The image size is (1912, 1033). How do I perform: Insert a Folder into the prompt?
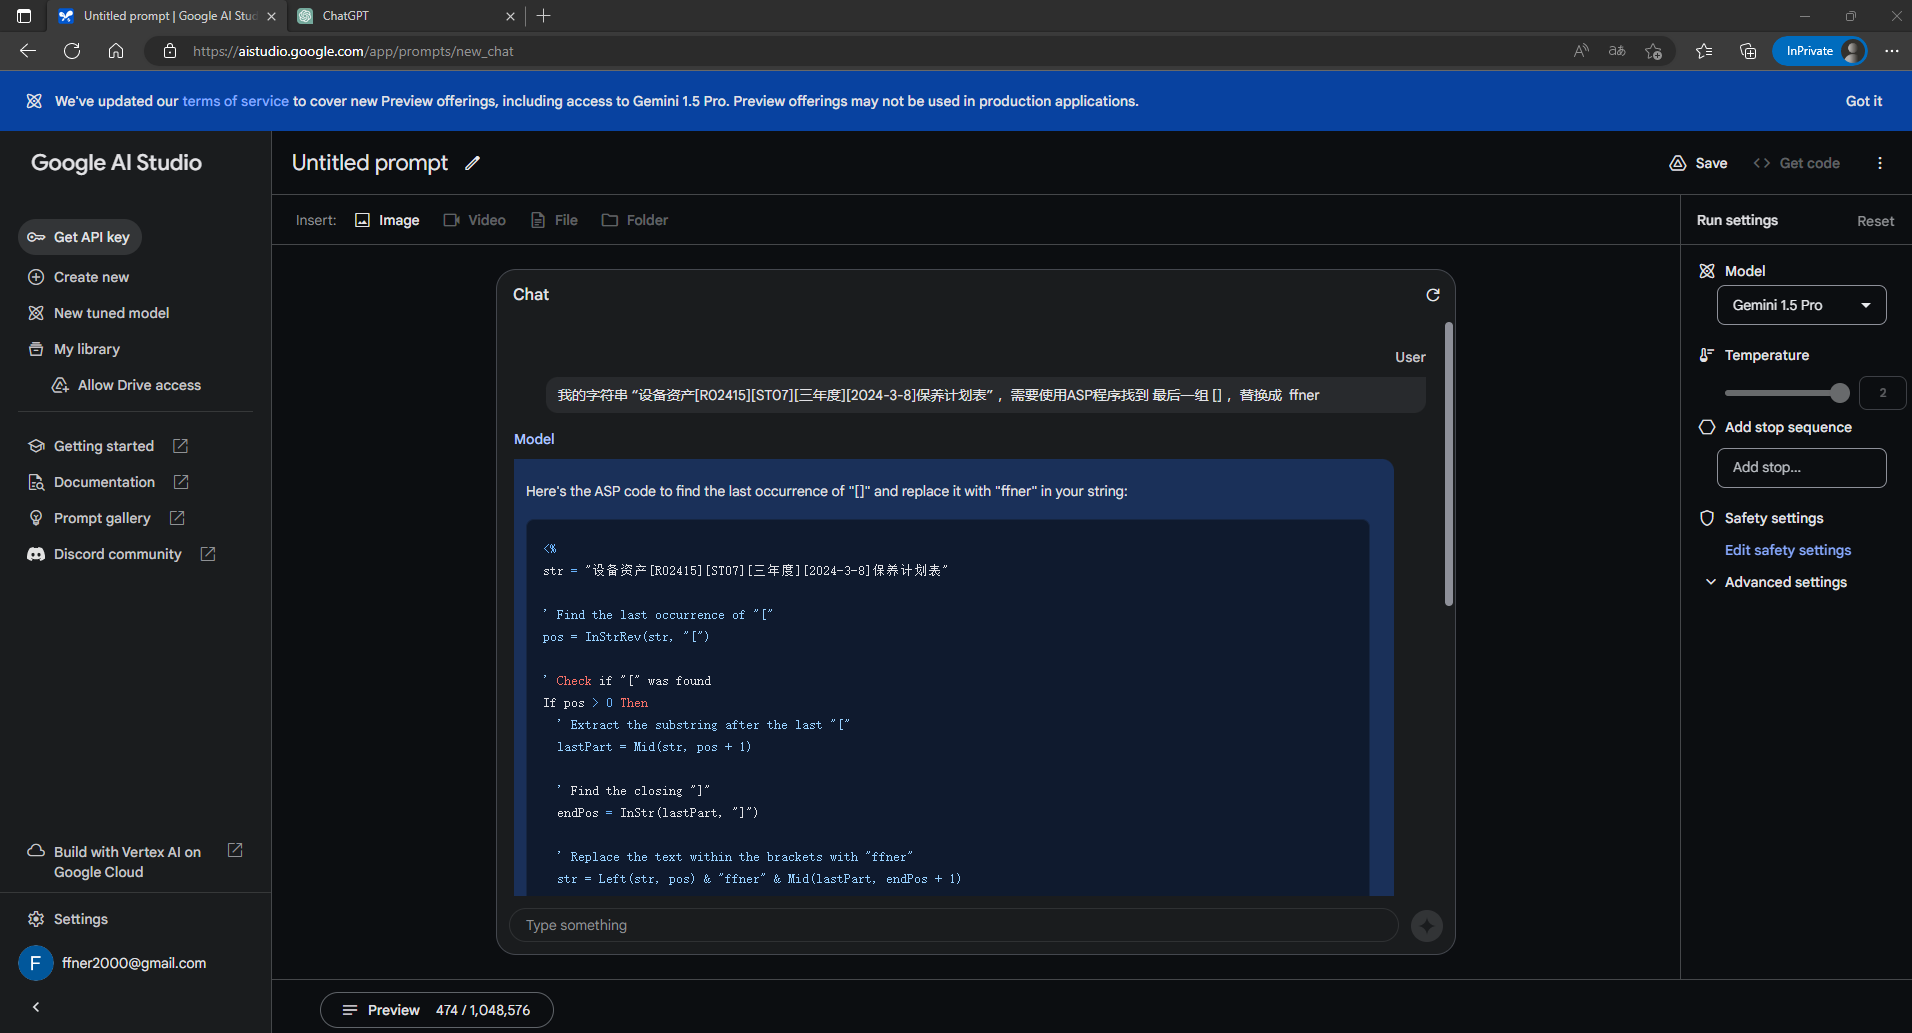(635, 220)
